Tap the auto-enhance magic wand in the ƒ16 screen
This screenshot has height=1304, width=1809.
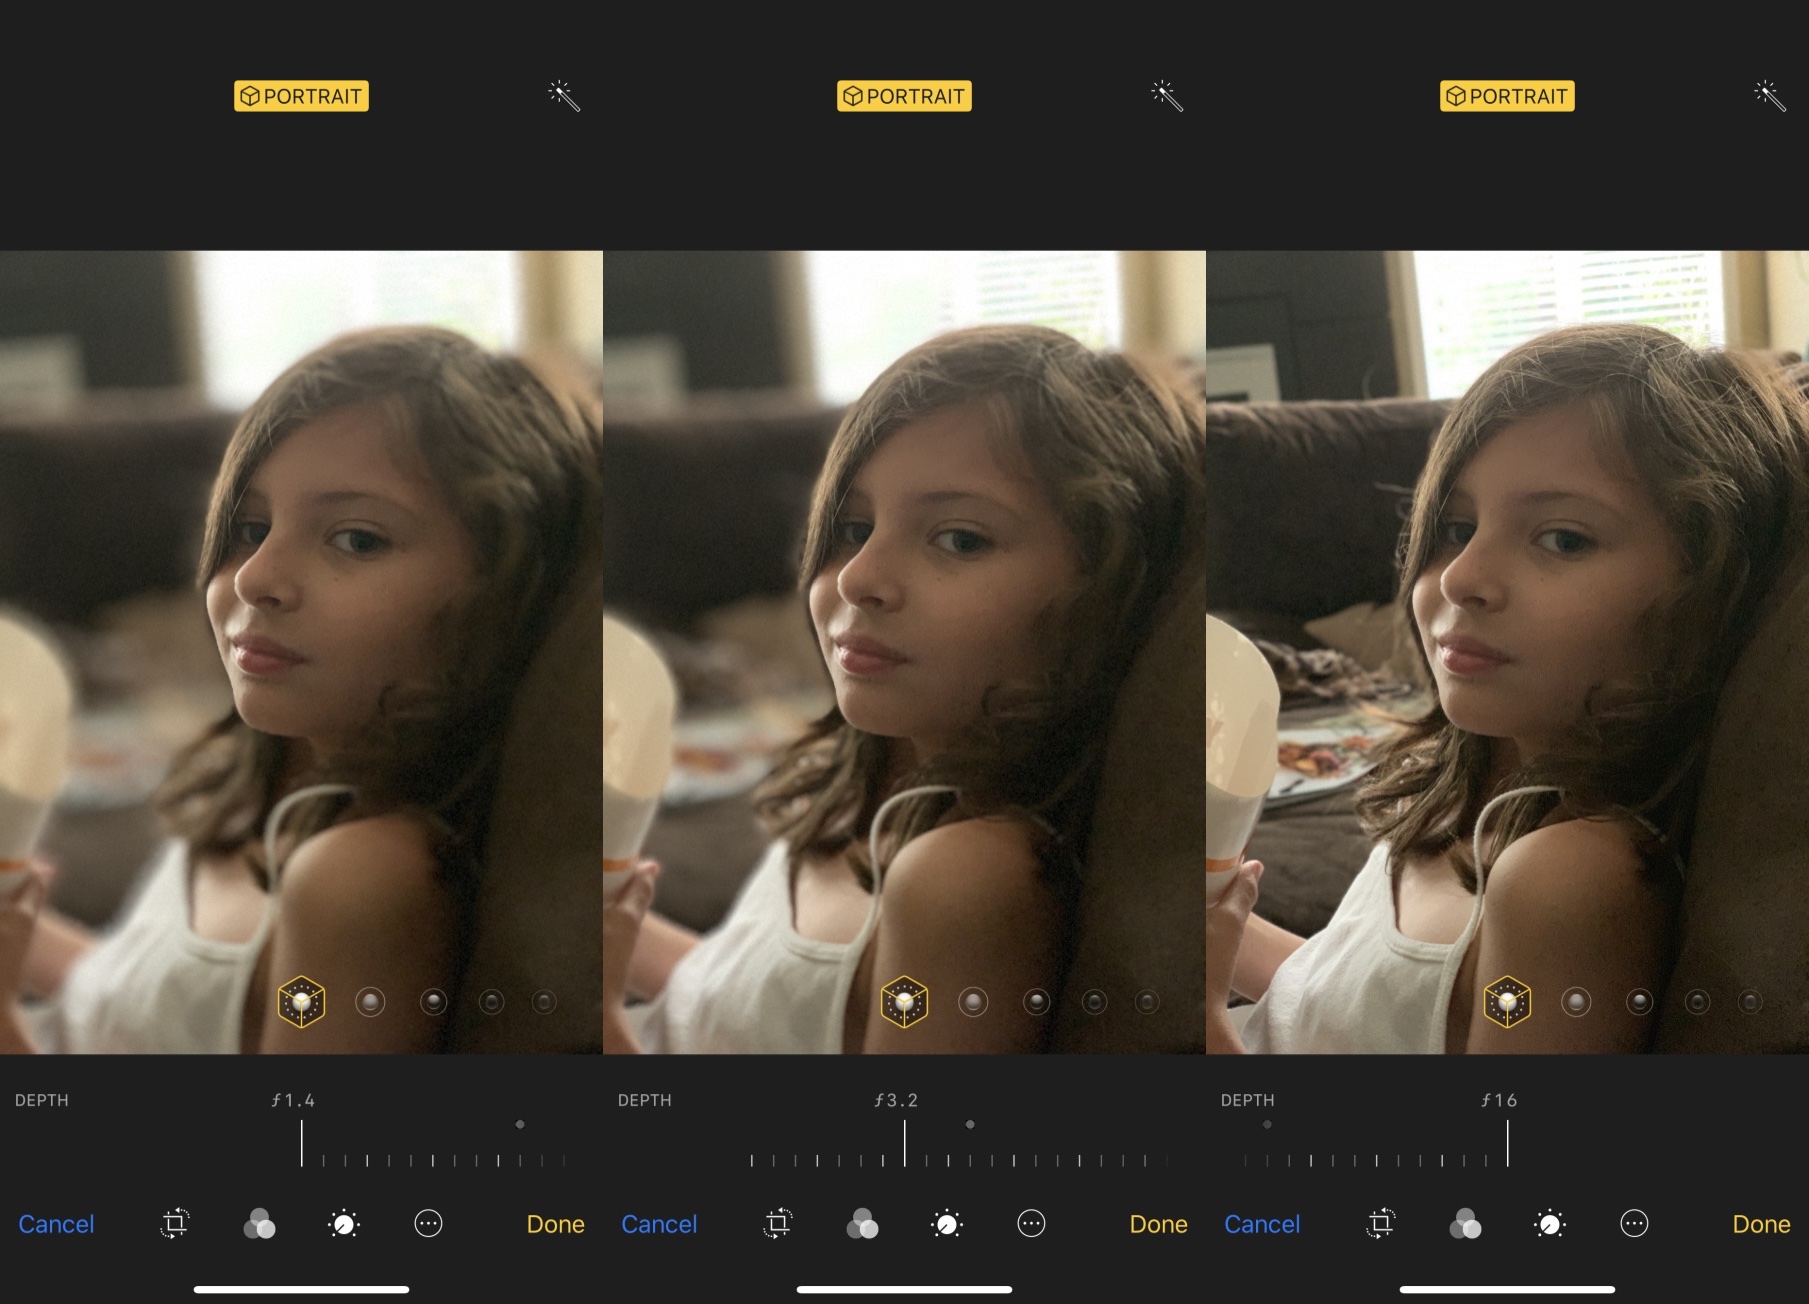(x=1769, y=96)
